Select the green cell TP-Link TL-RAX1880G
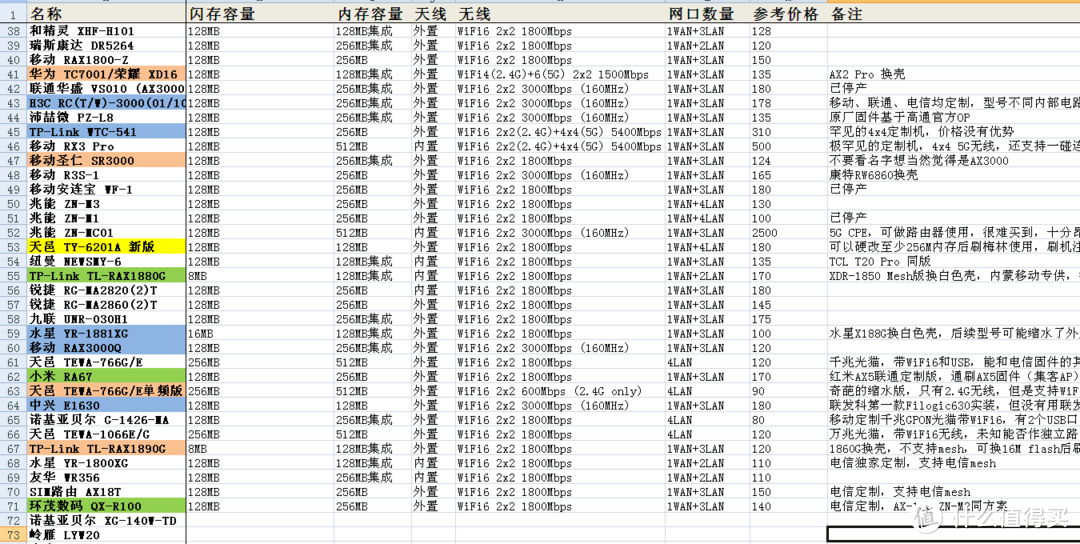This screenshot has height=544, width=1080. 106,276
